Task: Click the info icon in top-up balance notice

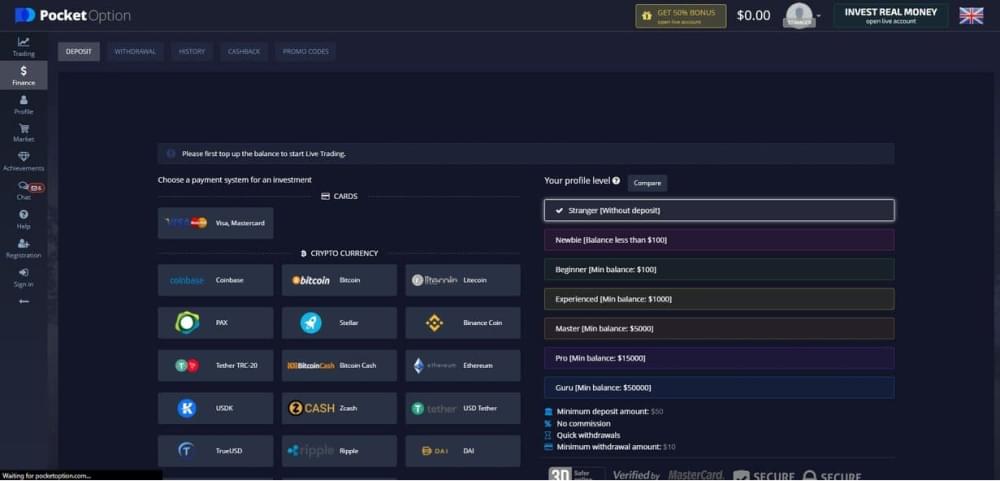Action: click(x=170, y=154)
